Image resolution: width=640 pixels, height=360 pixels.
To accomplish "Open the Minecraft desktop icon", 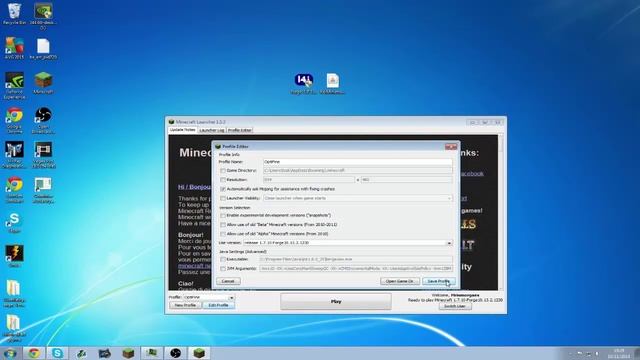I will (x=43, y=83).
